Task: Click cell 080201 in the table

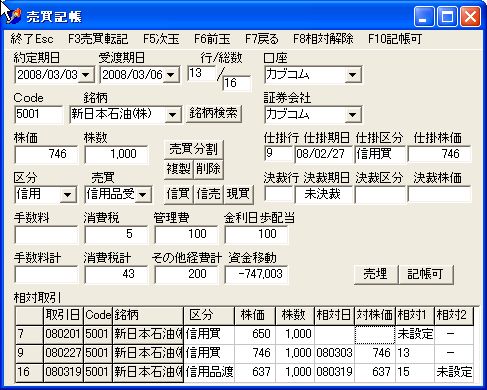Action: point(63,334)
